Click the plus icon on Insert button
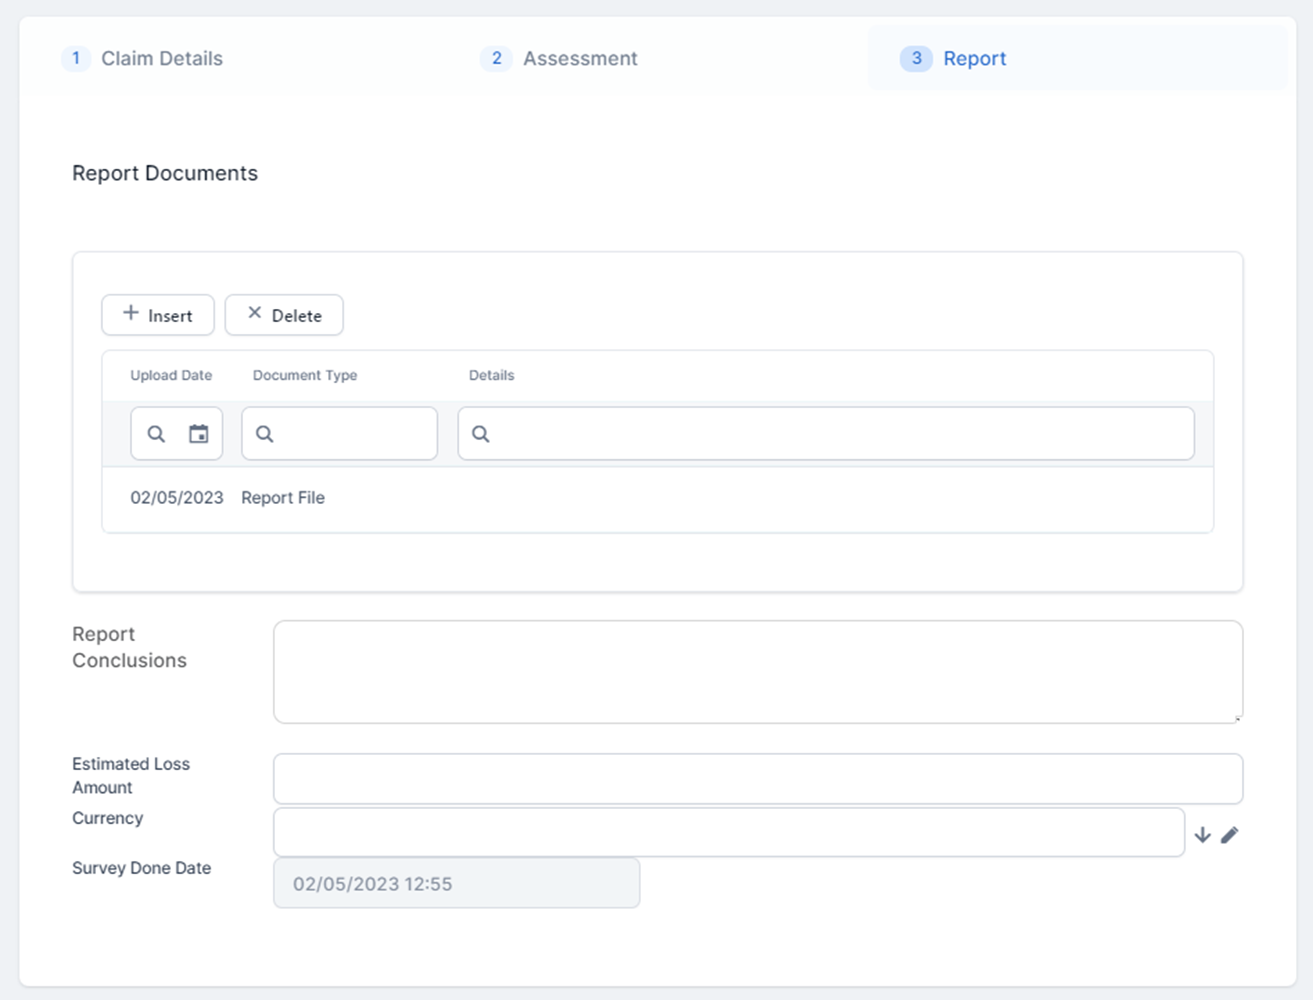1313x1000 pixels. tap(131, 314)
